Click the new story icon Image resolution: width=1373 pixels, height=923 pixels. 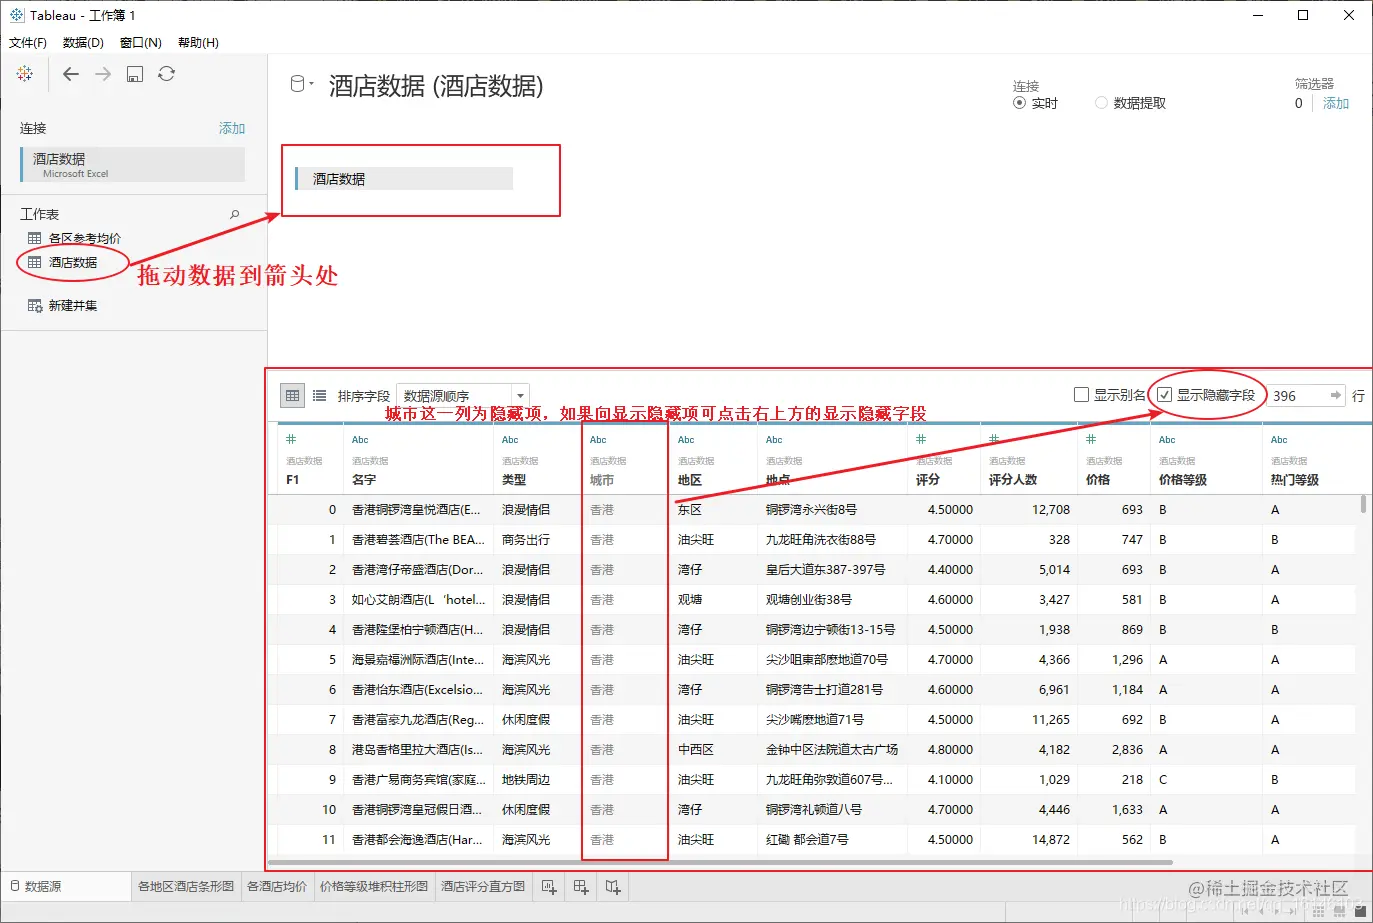(x=613, y=887)
